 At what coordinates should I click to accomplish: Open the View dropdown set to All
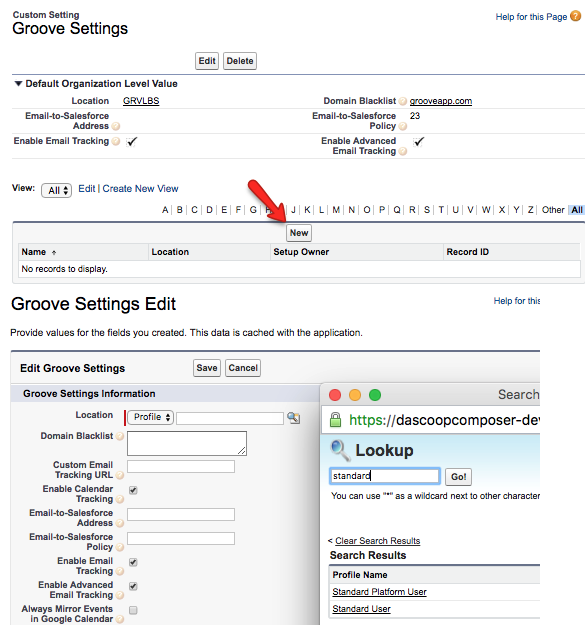[56, 191]
